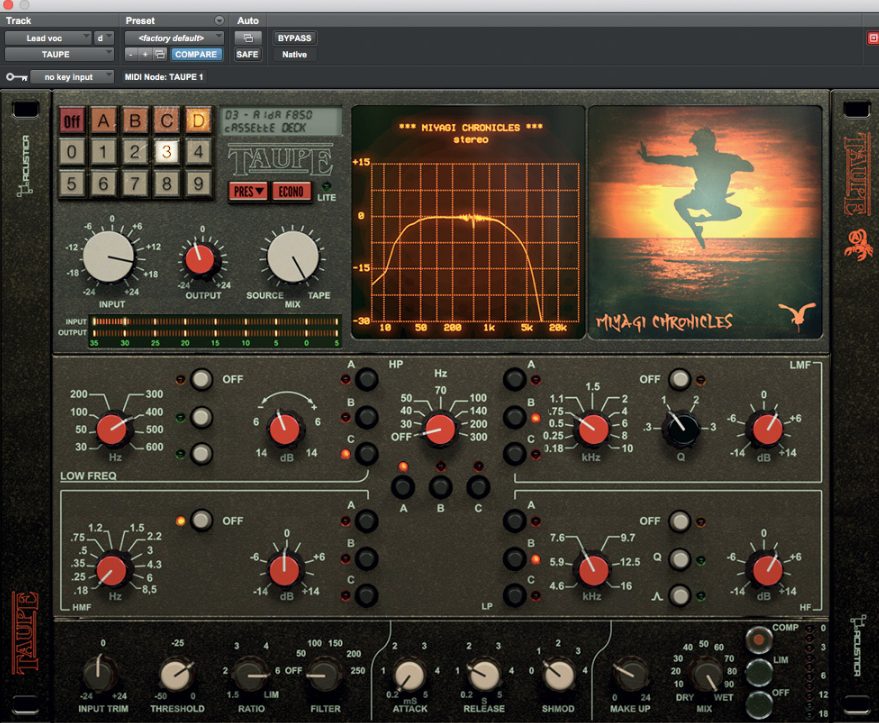Click the LOW FREQ dB gain knob
Screen dimensions: 879x723
click(x=285, y=430)
